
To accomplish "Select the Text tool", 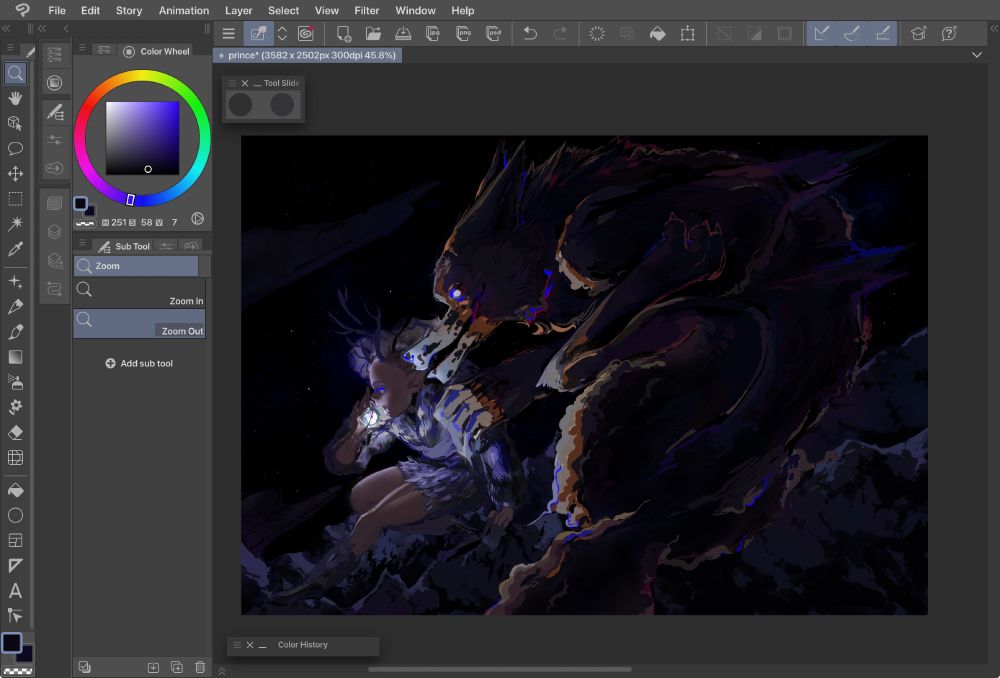I will click(x=15, y=591).
